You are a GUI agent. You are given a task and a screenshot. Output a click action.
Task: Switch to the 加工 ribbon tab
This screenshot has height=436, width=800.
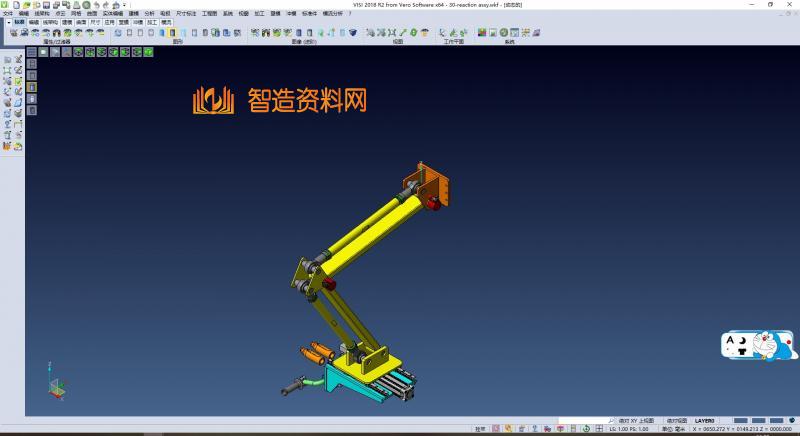[152, 22]
